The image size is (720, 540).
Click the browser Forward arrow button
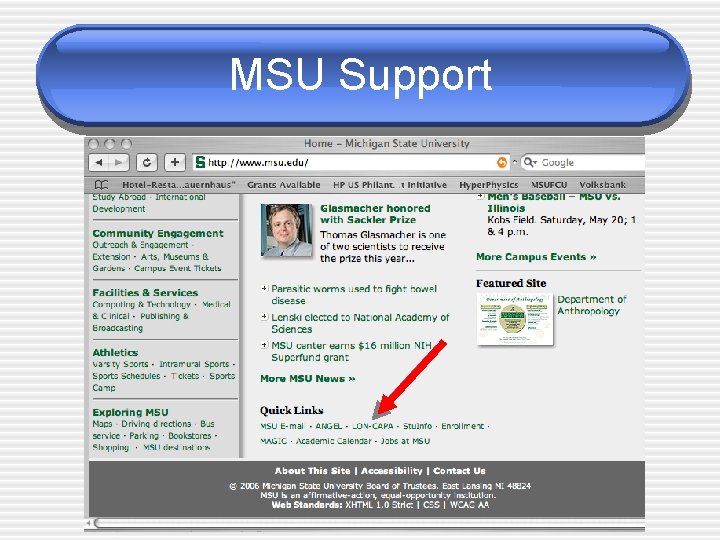(x=118, y=162)
